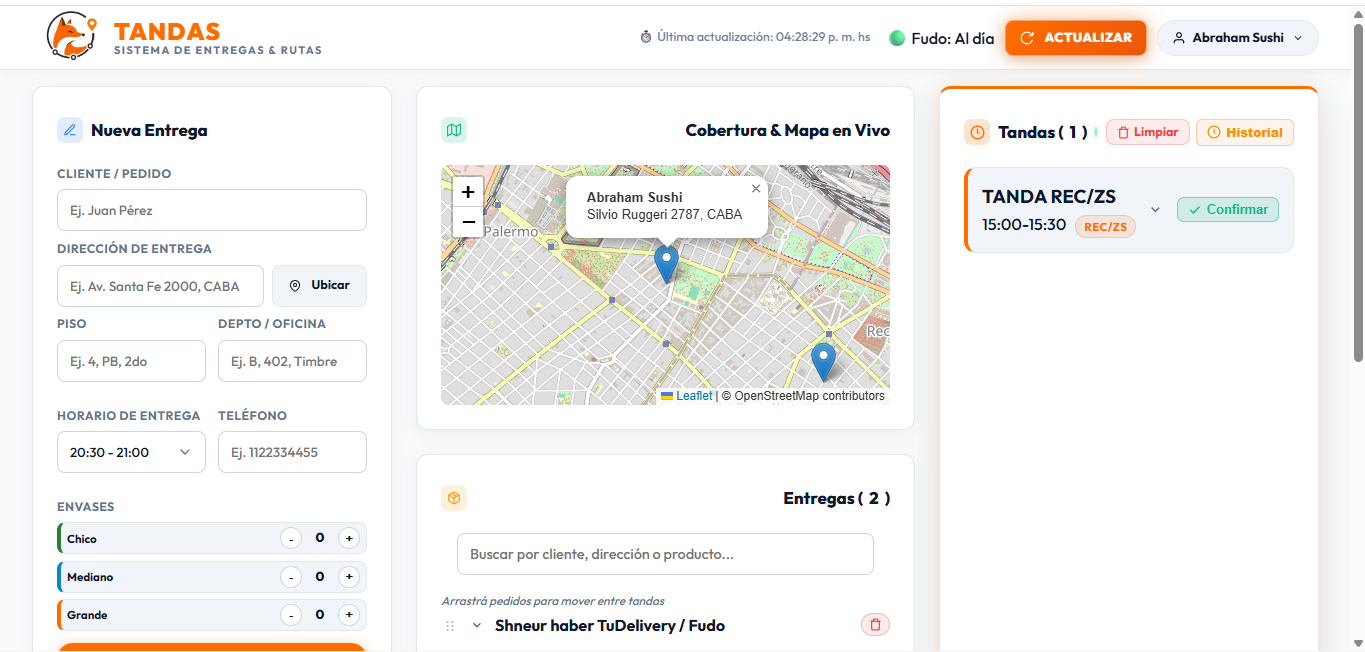The height and width of the screenshot is (652, 1365).
Task: Confirm the TANDA REC/ZS
Action: point(1228,209)
